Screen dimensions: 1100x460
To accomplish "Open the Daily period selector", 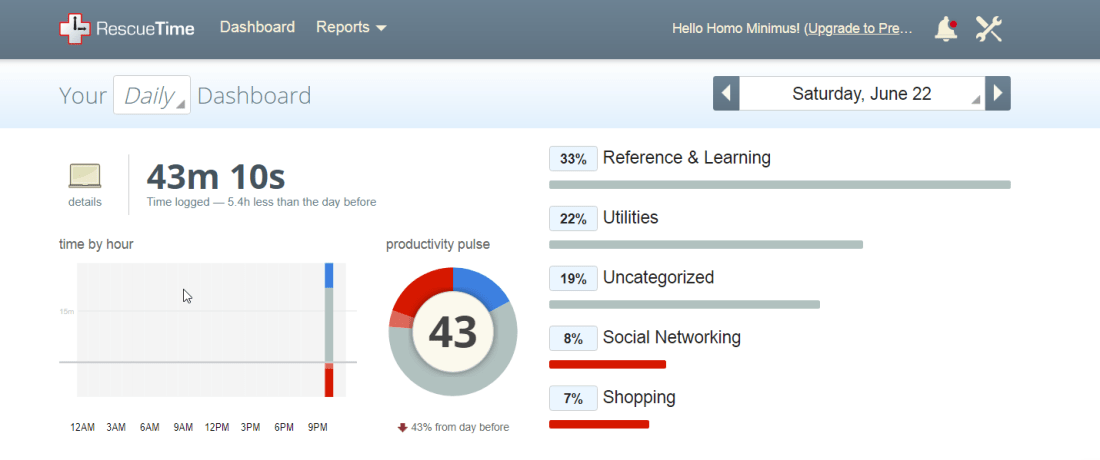I will click(x=151, y=95).
